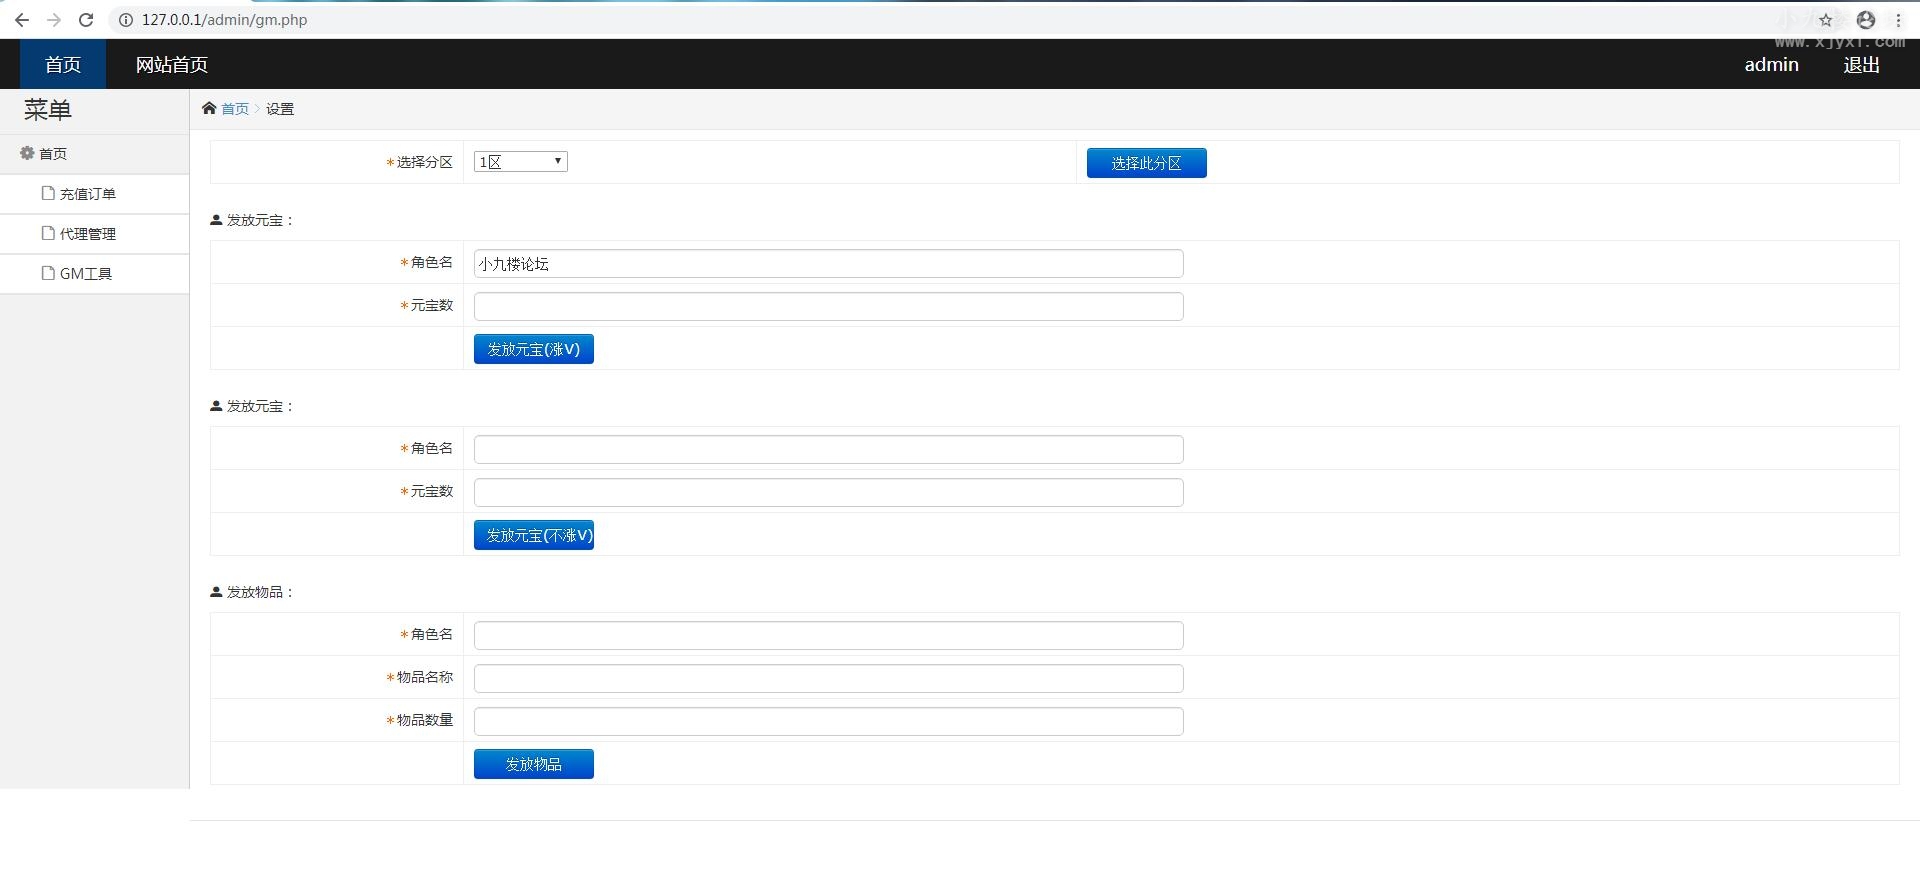Click the gear icon beside sidebar 首页
1920x869 pixels.
point(27,153)
